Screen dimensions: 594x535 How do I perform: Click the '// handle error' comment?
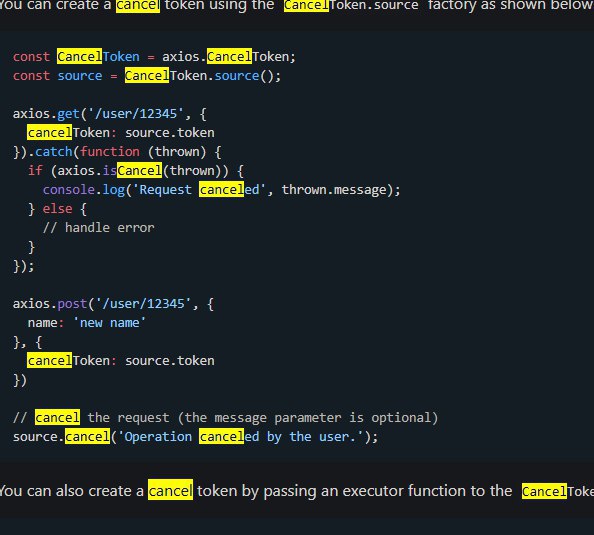click(x=98, y=228)
